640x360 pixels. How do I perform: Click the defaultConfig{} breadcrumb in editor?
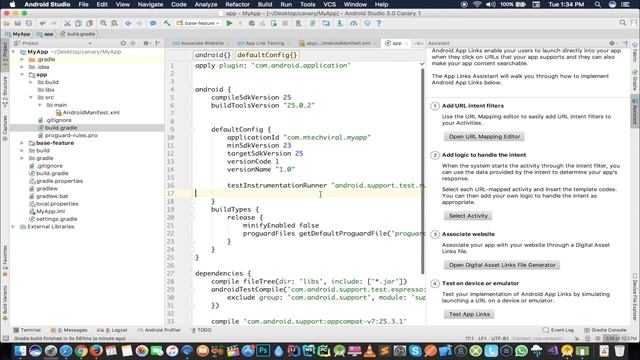click(267, 55)
